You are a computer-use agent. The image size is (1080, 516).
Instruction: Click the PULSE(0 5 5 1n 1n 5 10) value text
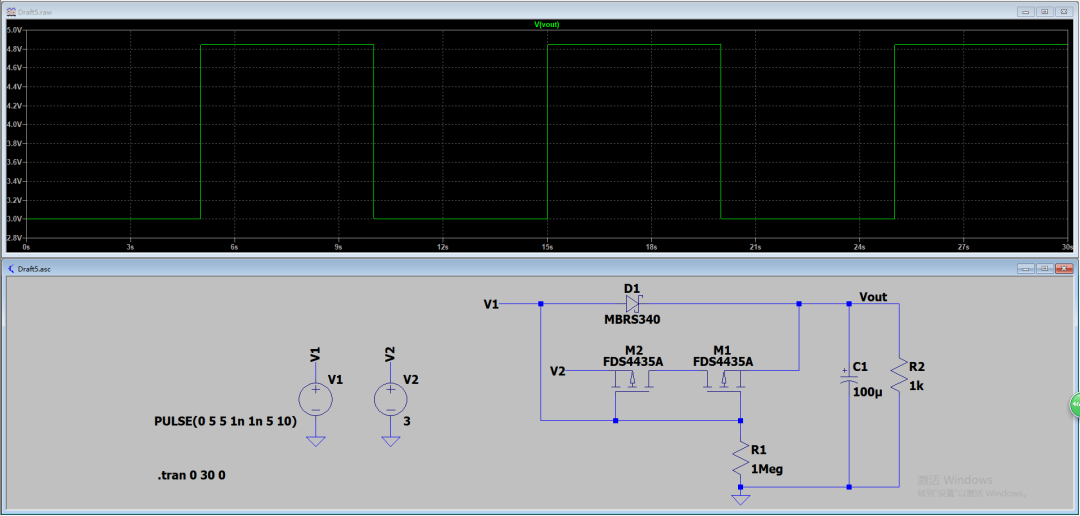226,421
